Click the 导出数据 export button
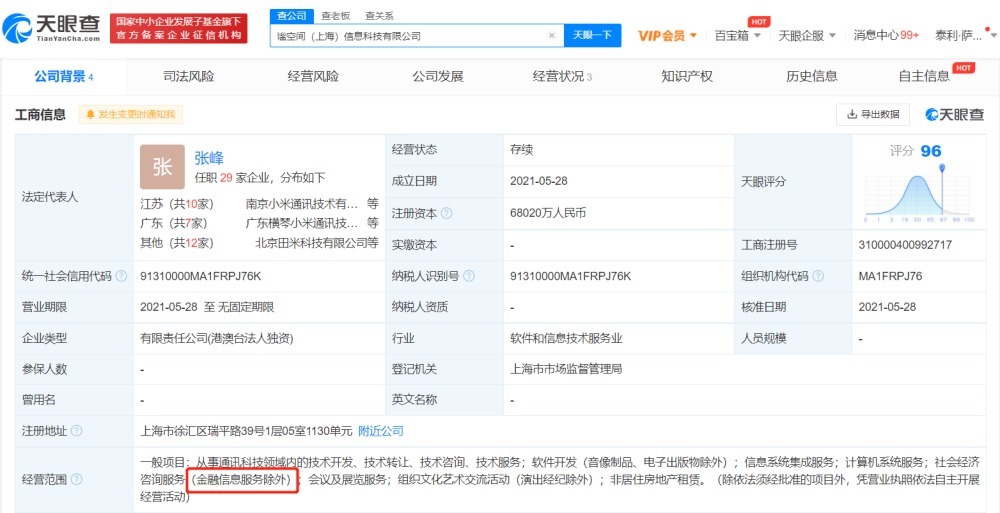This screenshot has width=1000, height=513. (873, 114)
